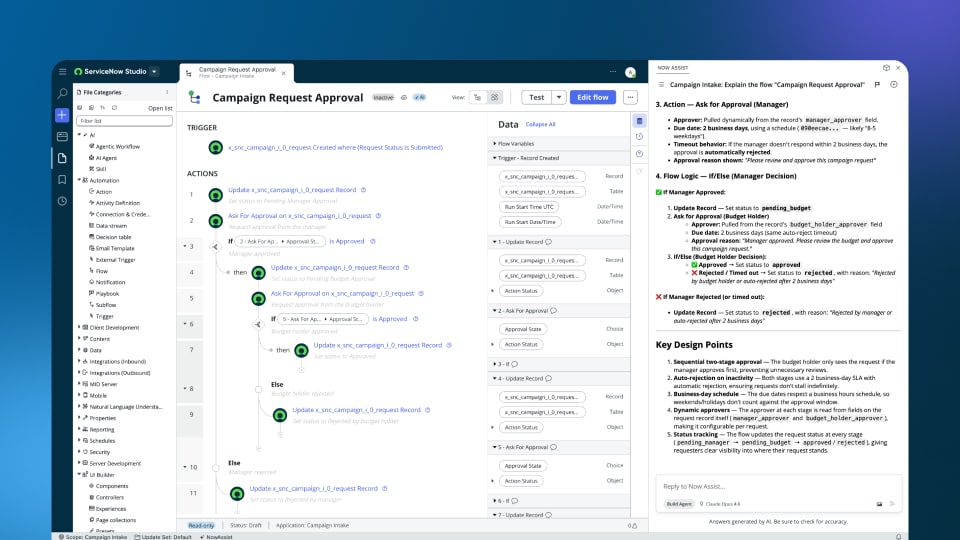Screen dimensions: 960x540
Task: Switch to diagram view layout toggle
Action: tap(495, 97)
